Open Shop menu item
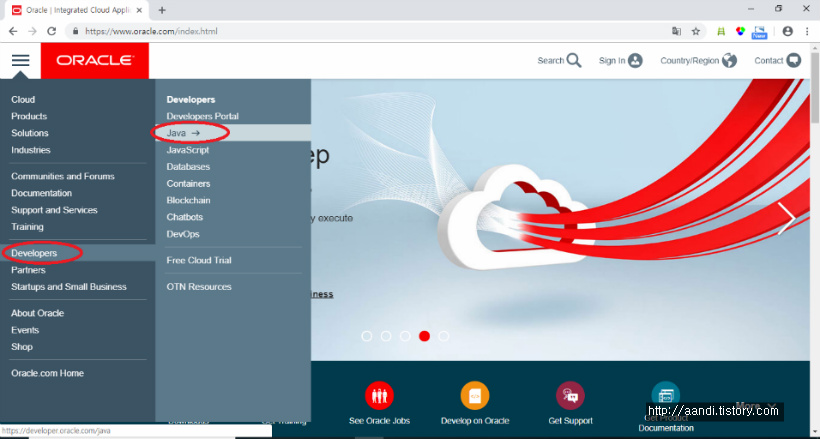 (22, 346)
